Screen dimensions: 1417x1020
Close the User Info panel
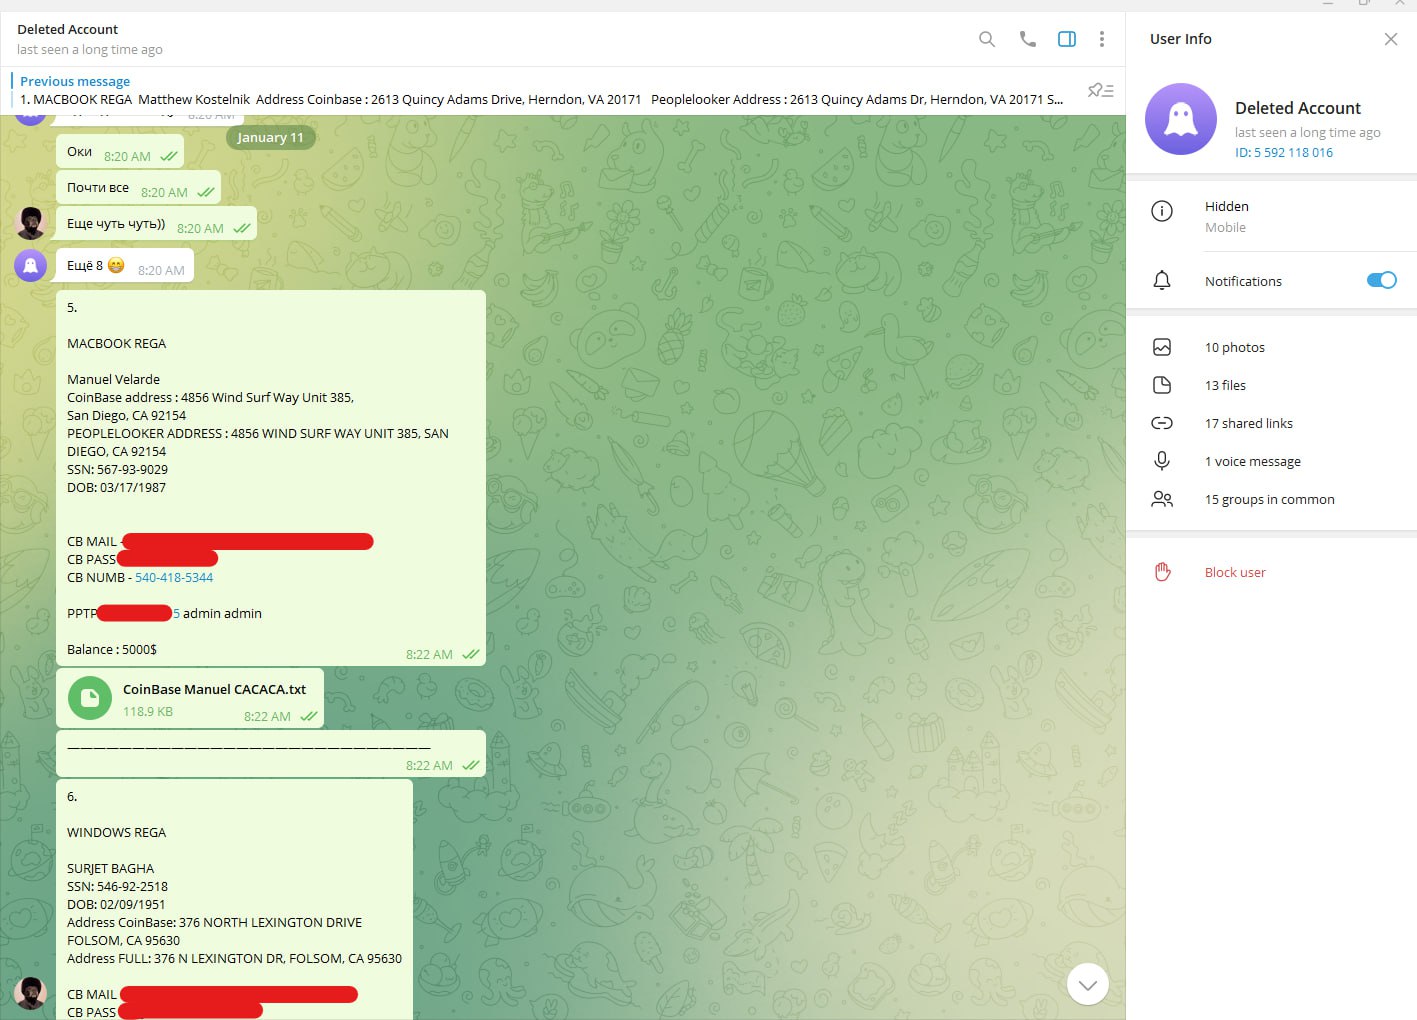coord(1391,39)
